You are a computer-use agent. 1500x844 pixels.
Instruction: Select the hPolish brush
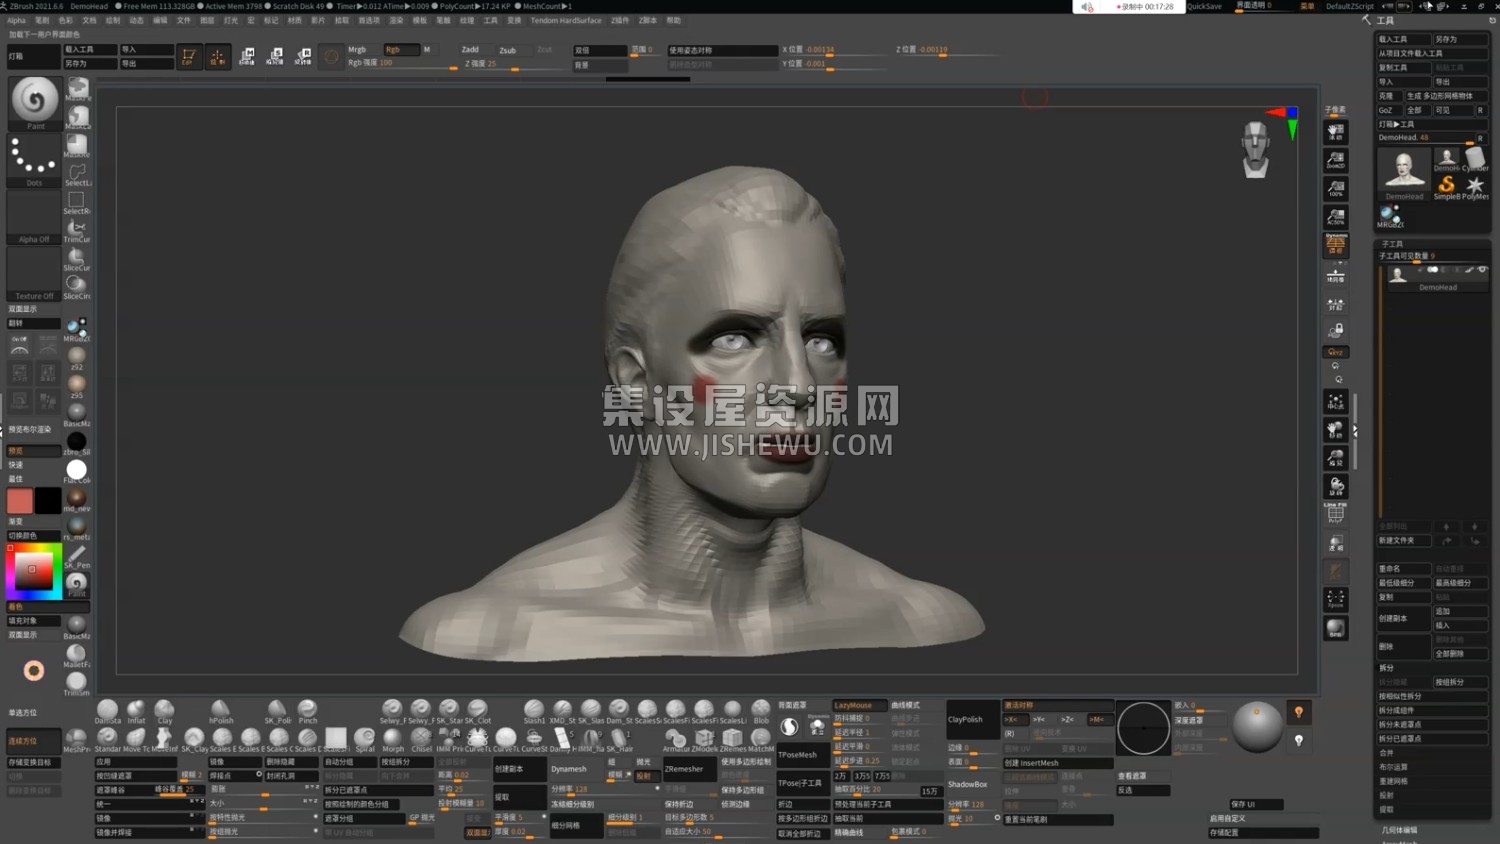[221, 711]
